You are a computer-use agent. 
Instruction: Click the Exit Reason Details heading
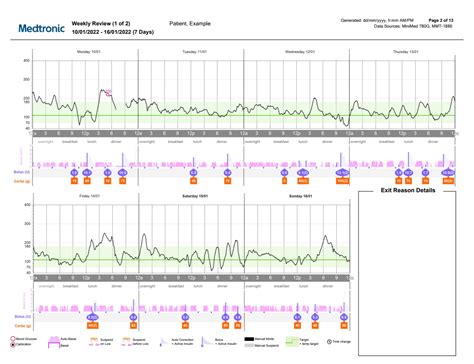pos(408,190)
